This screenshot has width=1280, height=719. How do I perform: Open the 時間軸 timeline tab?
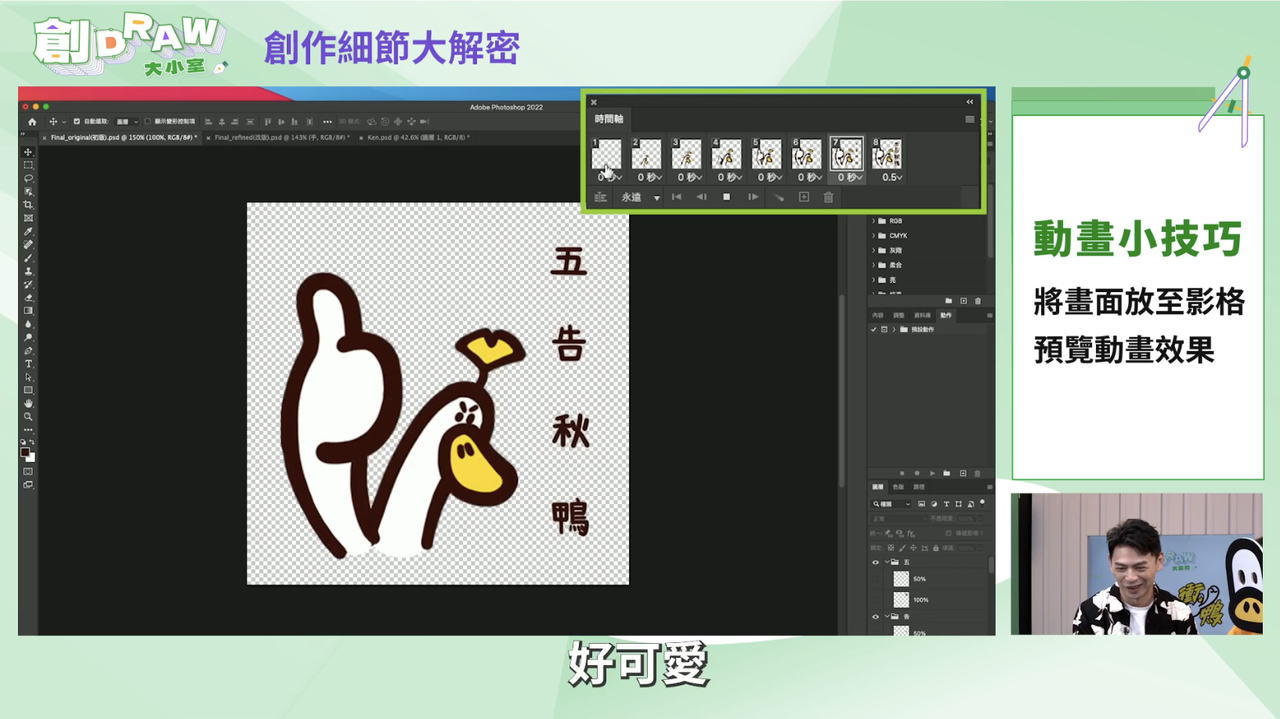coord(609,119)
